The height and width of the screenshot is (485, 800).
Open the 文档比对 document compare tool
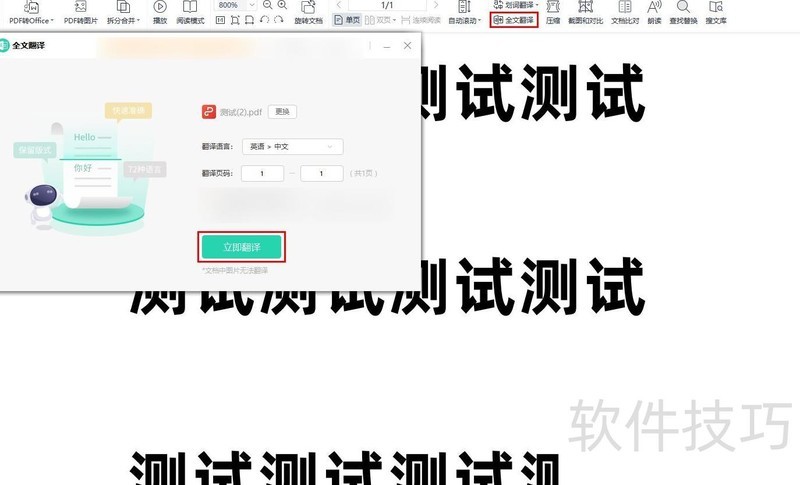(625, 13)
